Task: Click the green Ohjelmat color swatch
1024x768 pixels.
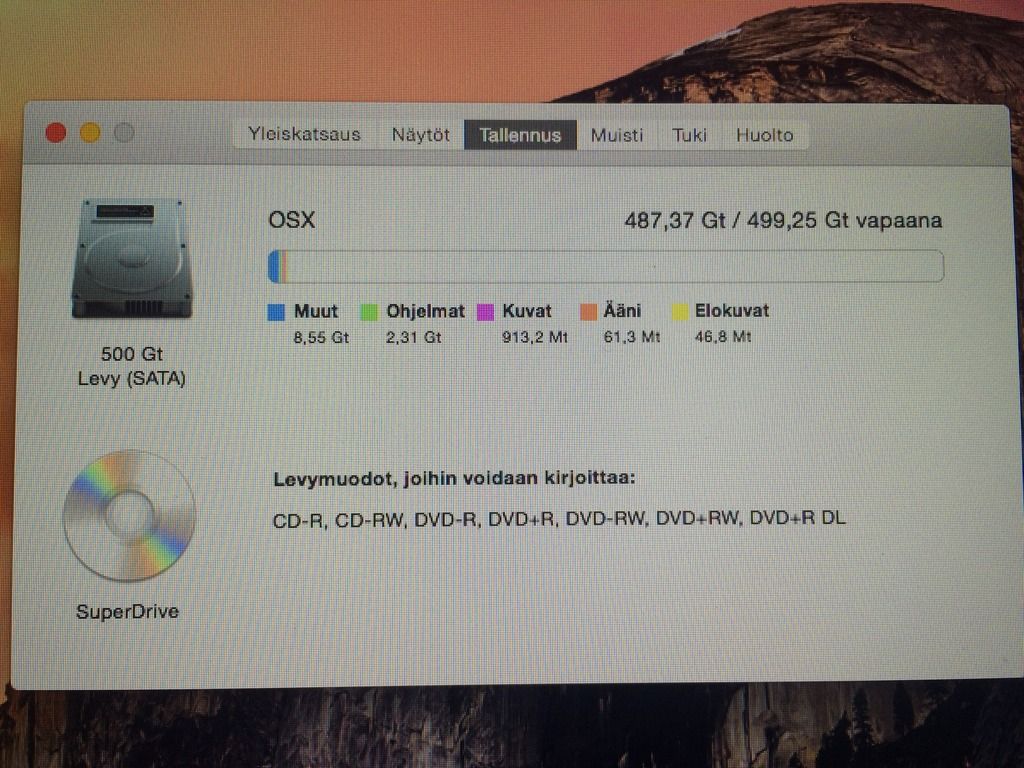Action: click(x=369, y=312)
